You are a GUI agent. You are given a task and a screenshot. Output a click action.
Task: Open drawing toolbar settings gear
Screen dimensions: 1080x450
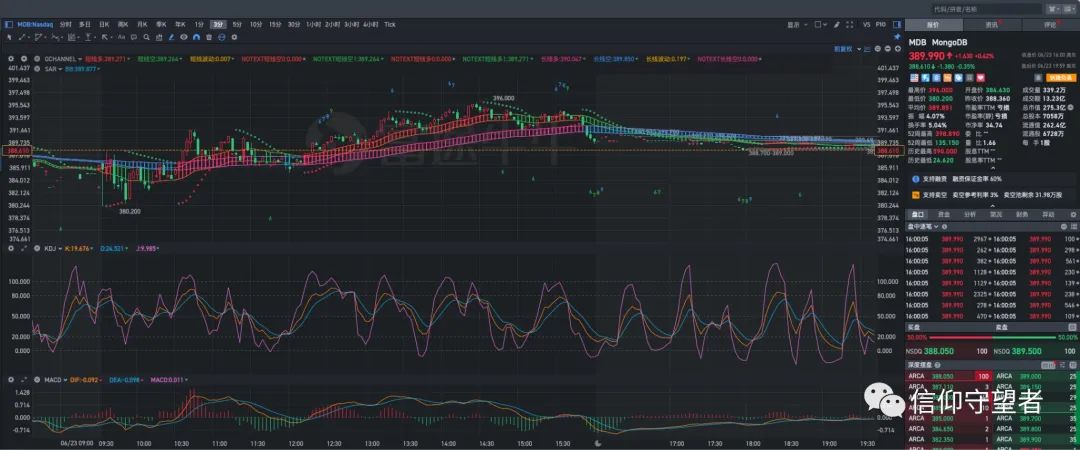point(234,37)
